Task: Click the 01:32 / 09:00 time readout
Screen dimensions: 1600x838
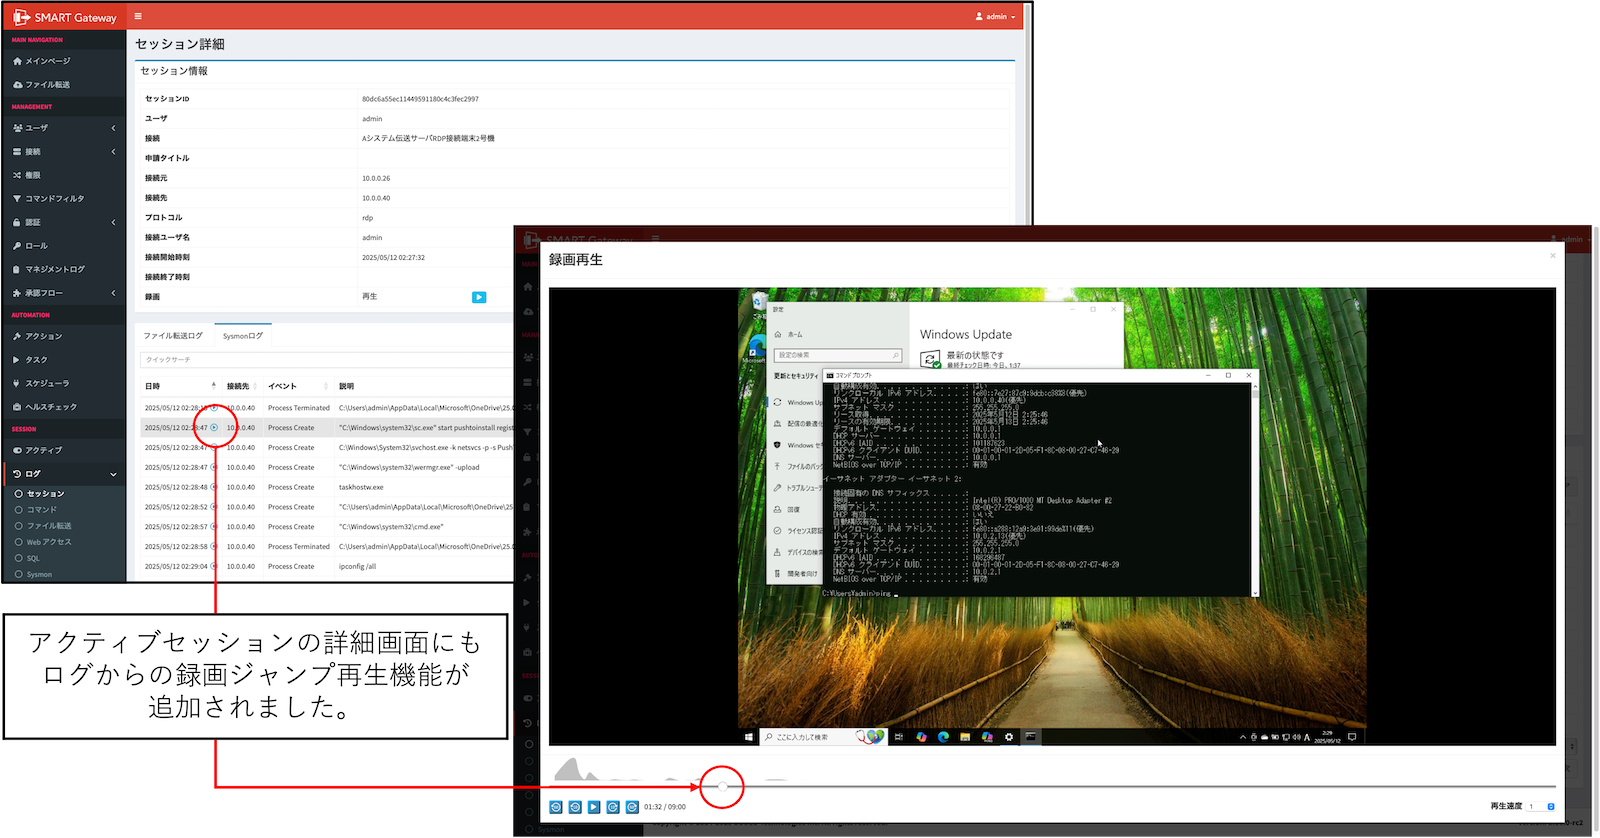Action: point(665,807)
